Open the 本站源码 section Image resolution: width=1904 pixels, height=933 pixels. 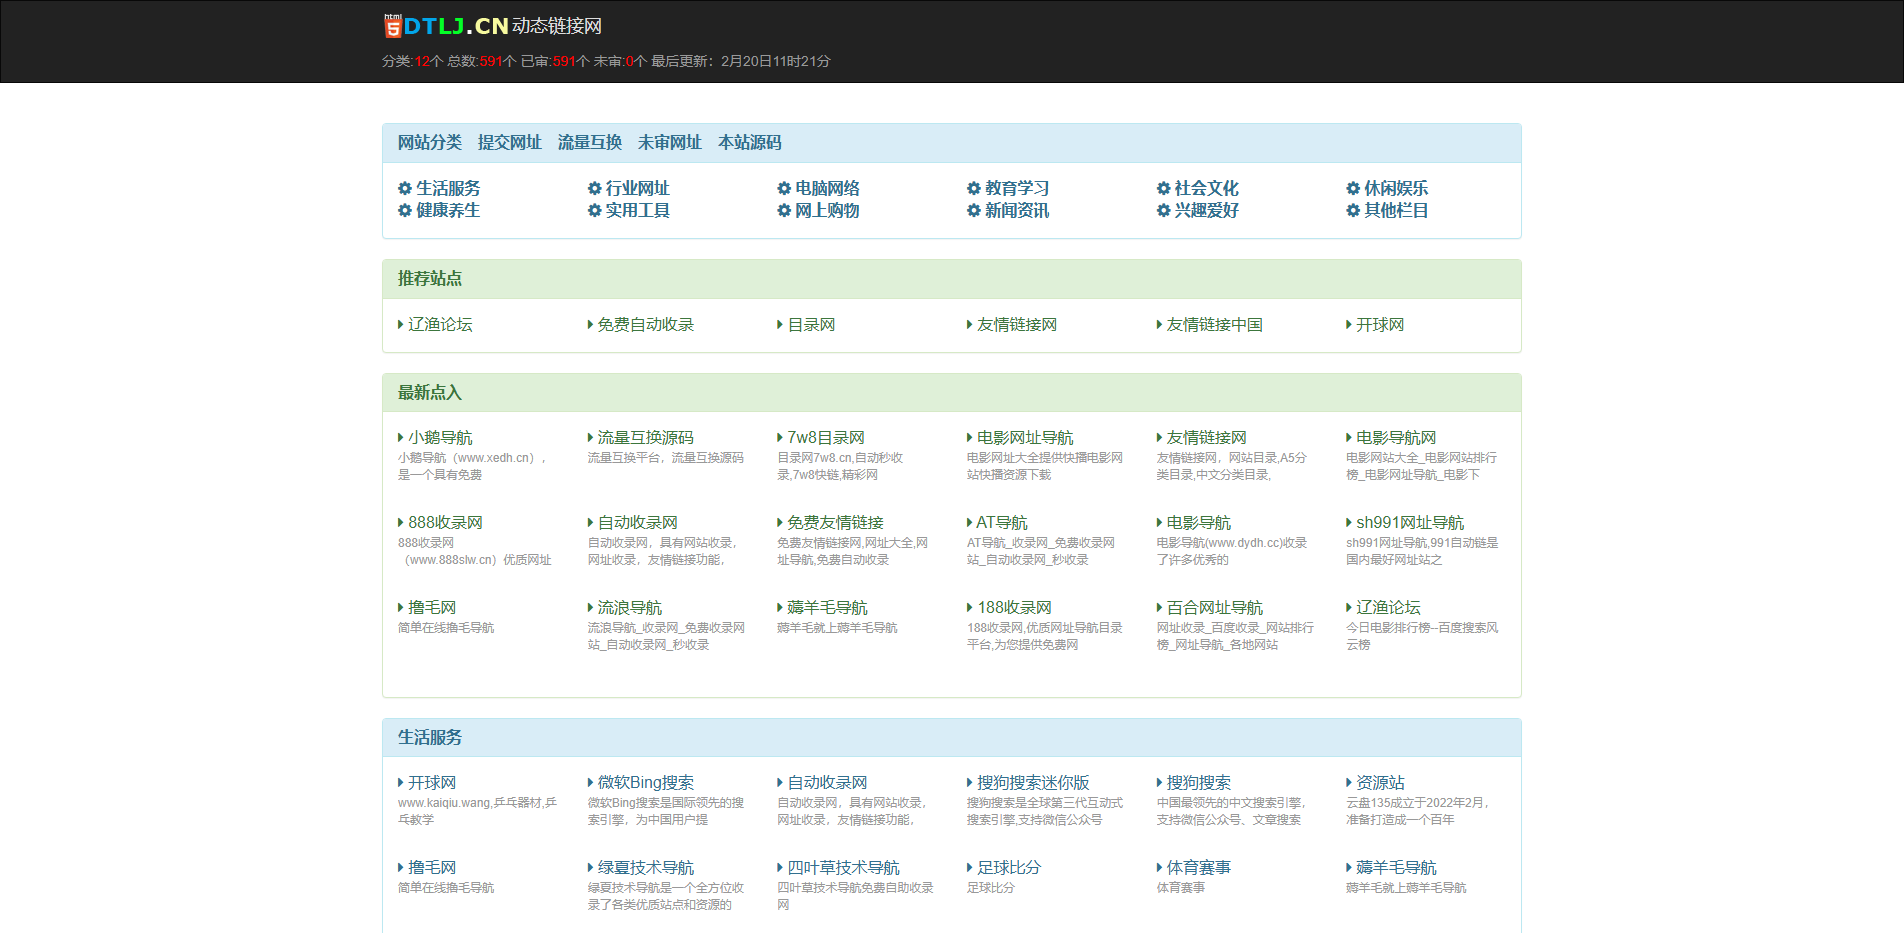750,143
